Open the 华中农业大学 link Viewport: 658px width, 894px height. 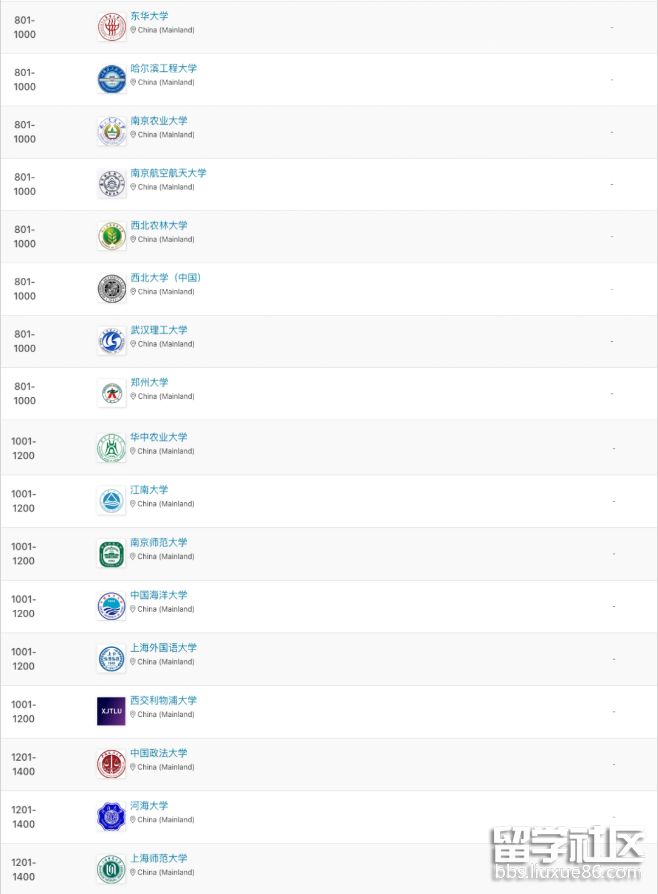click(x=158, y=437)
